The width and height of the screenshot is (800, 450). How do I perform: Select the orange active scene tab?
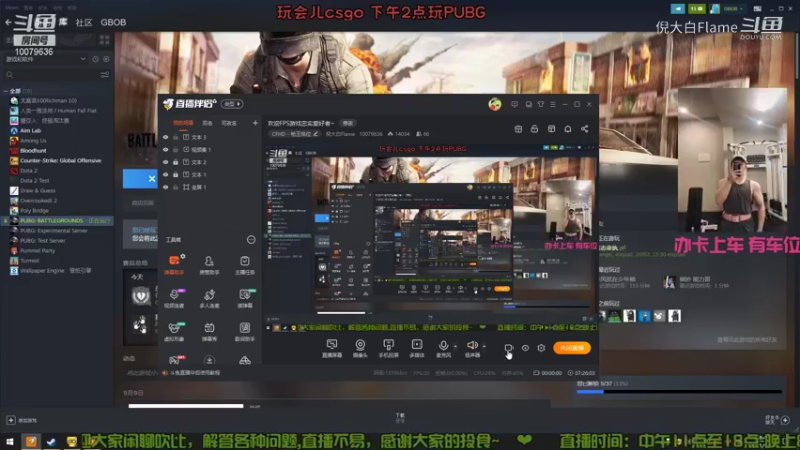click(x=183, y=123)
